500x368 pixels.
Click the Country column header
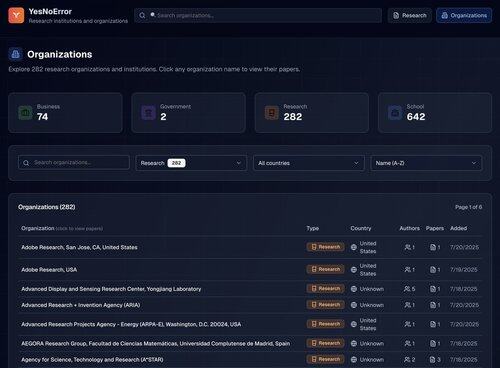(361, 228)
